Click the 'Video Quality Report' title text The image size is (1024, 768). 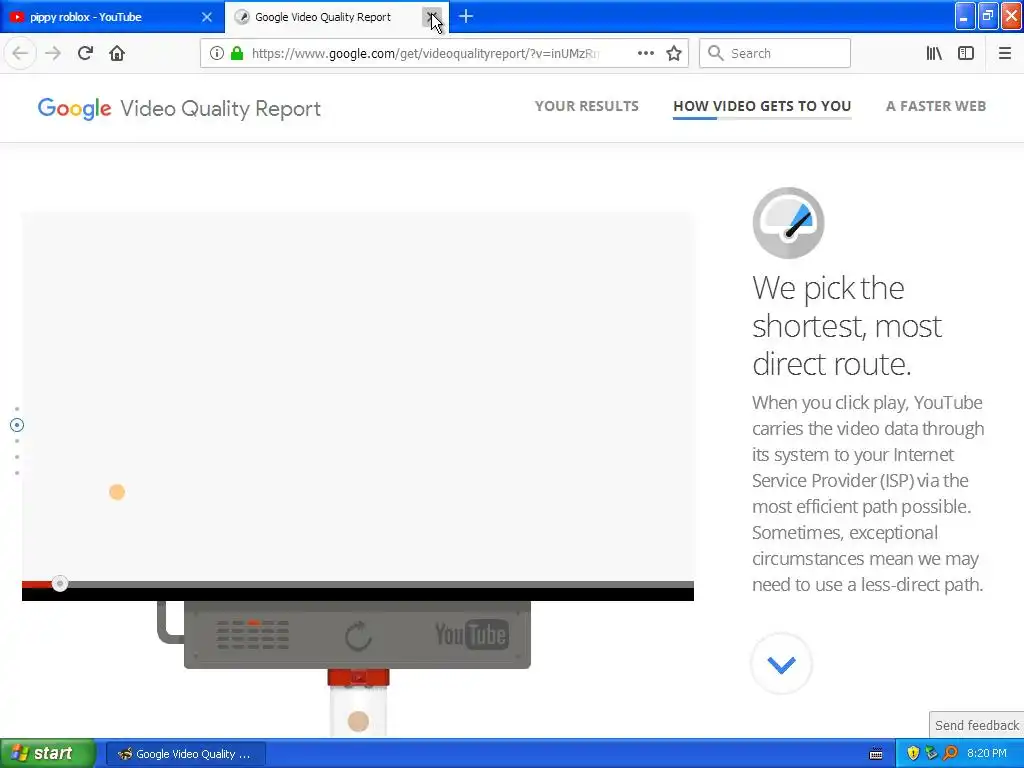point(221,108)
